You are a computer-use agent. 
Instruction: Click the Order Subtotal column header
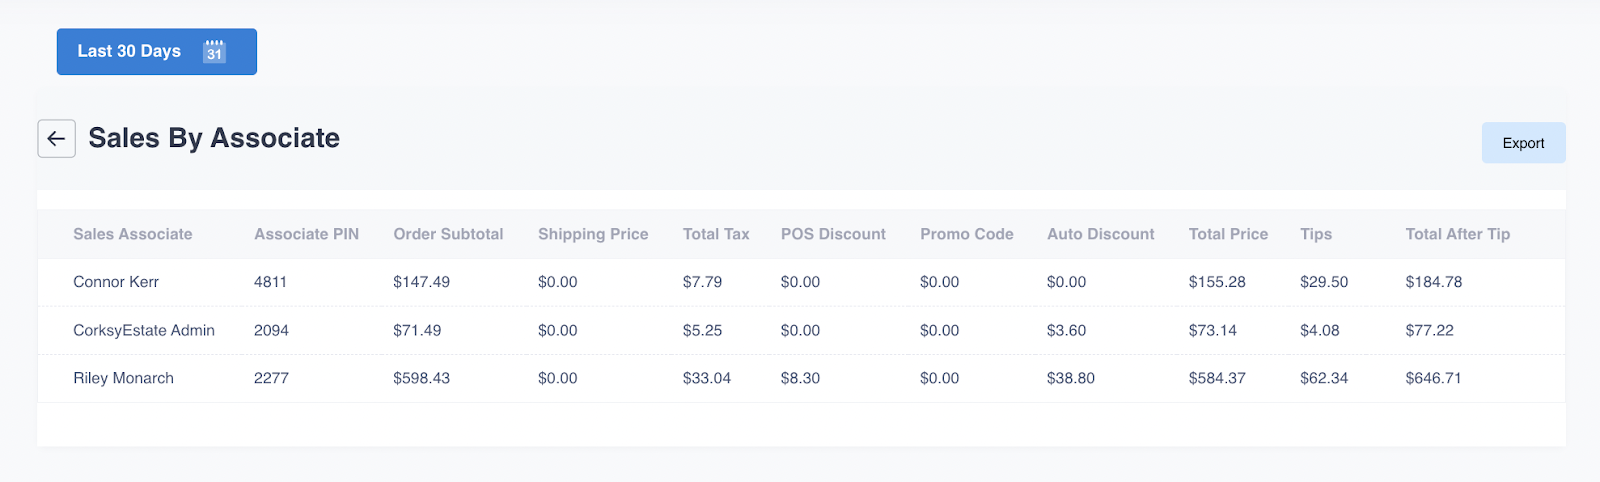pos(448,234)
